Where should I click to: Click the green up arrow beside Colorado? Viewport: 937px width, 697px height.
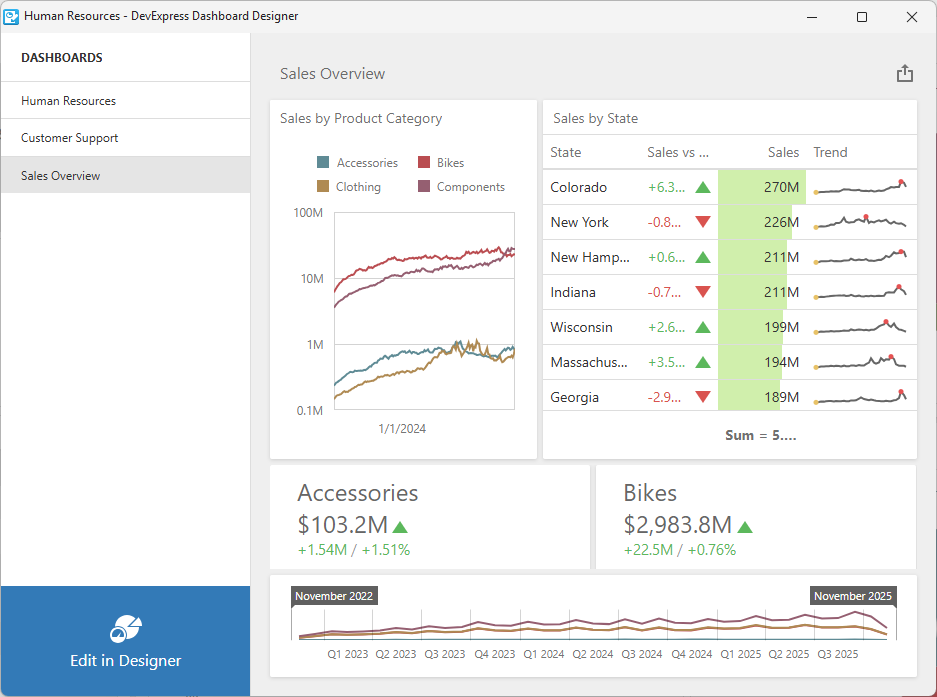click(x=703, y=187)
